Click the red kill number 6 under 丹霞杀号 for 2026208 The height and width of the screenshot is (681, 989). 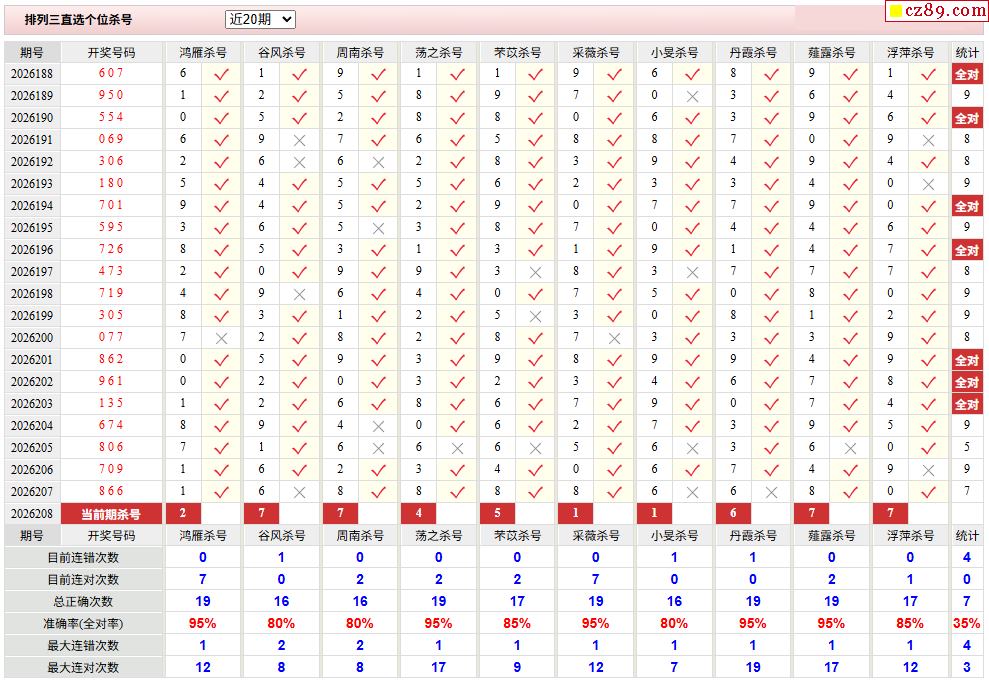pos(734,513)
